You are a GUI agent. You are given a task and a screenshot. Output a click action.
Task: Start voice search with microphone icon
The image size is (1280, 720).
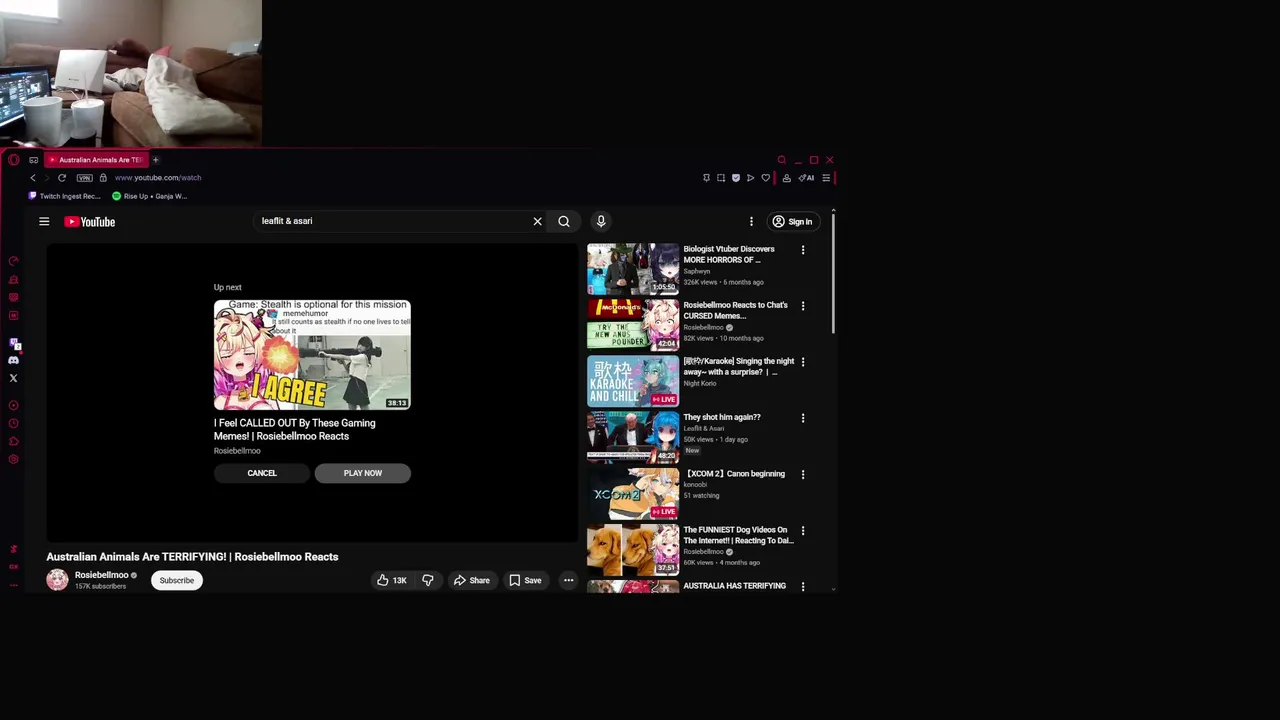601,221
